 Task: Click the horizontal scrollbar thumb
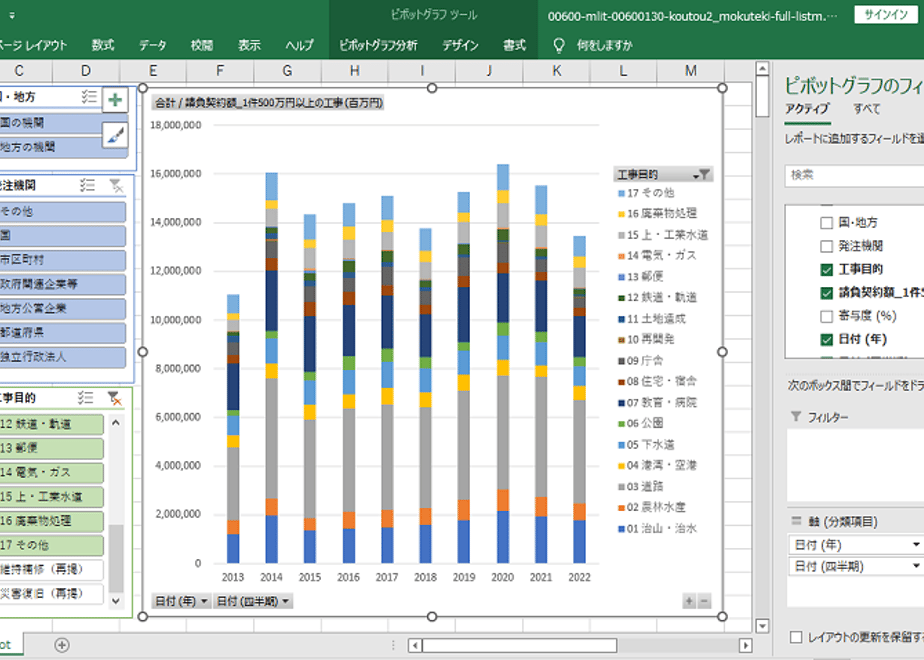(520, 645)
